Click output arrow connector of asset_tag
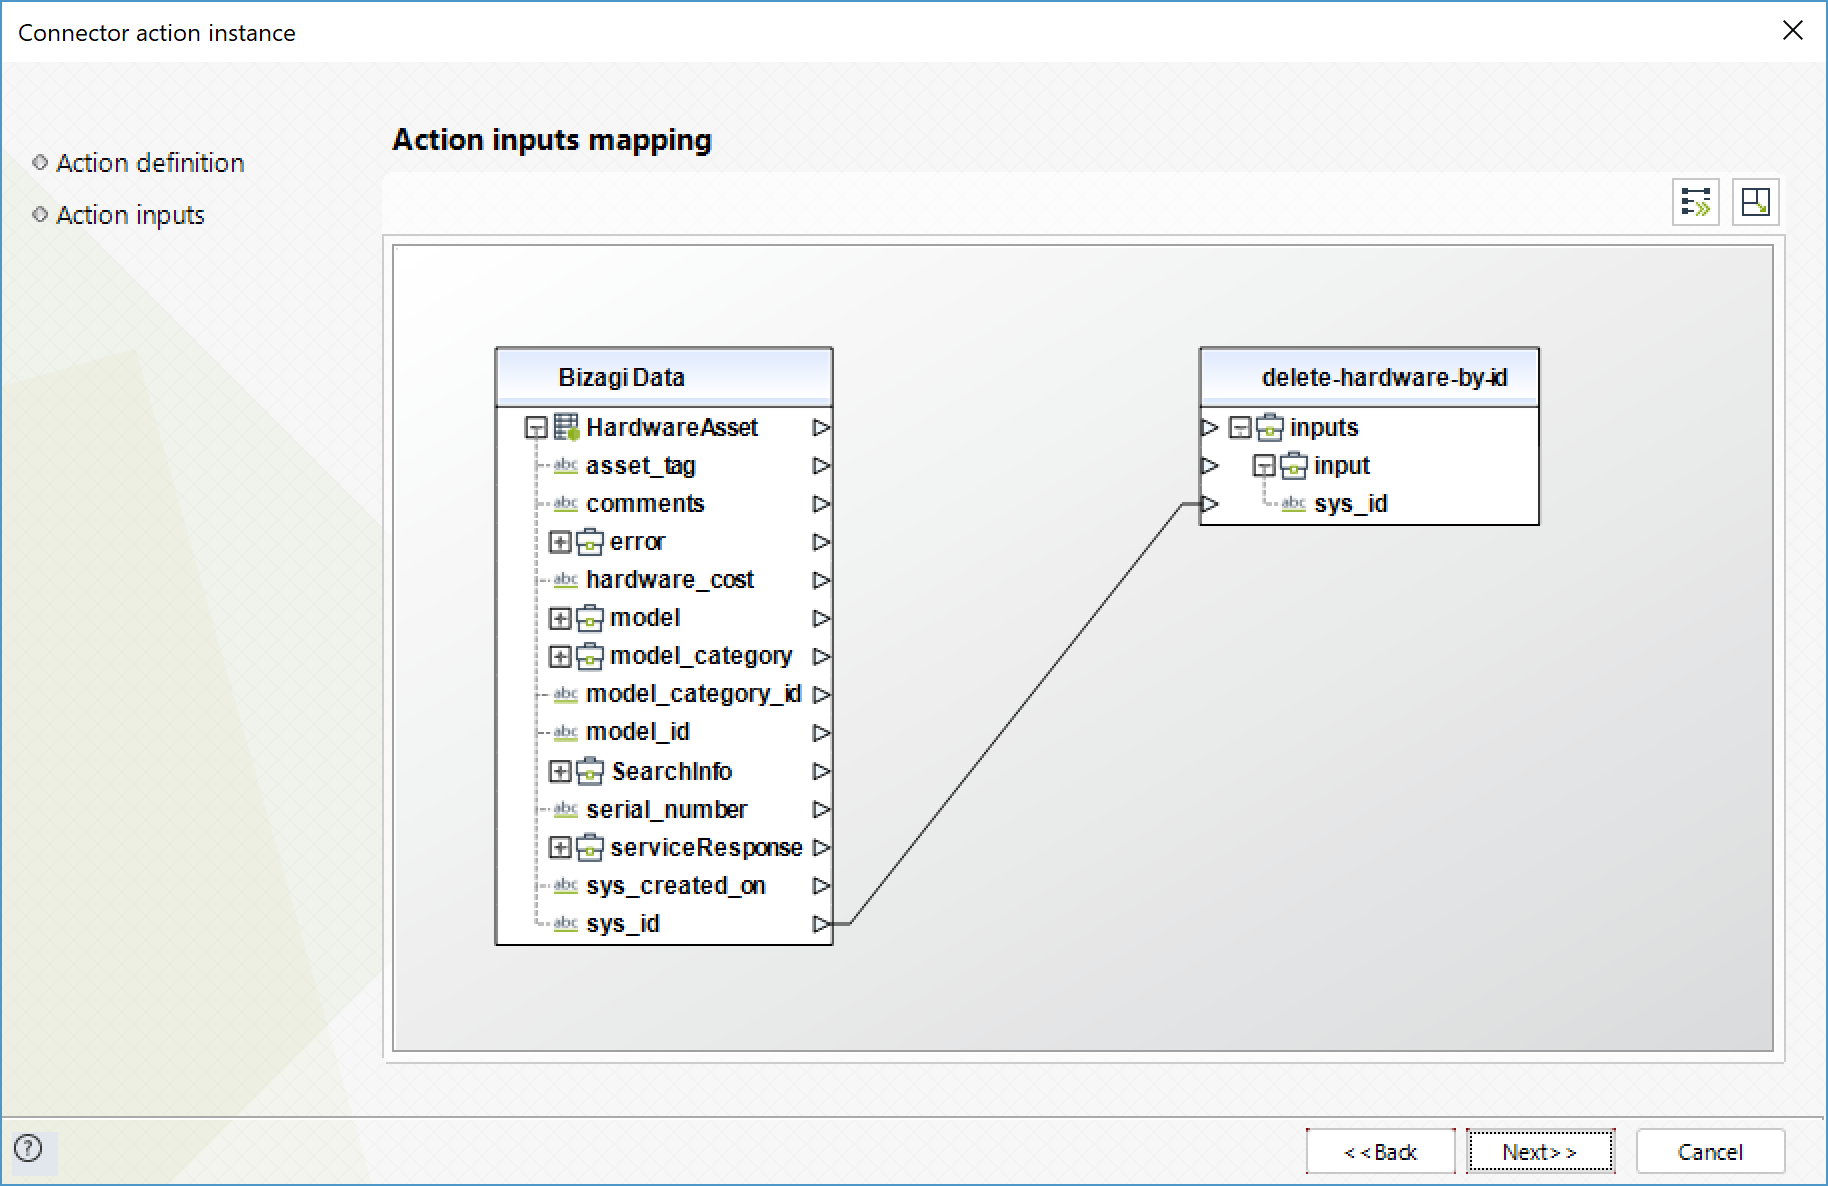 [821, 466]
